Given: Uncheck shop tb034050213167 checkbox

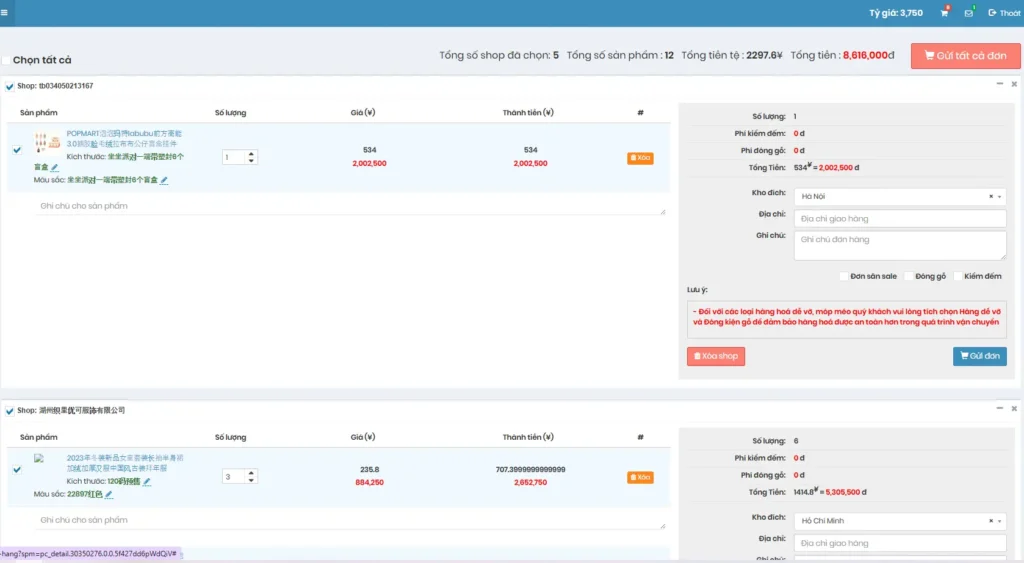Looking at the screenshot, I should coord(10,86).
